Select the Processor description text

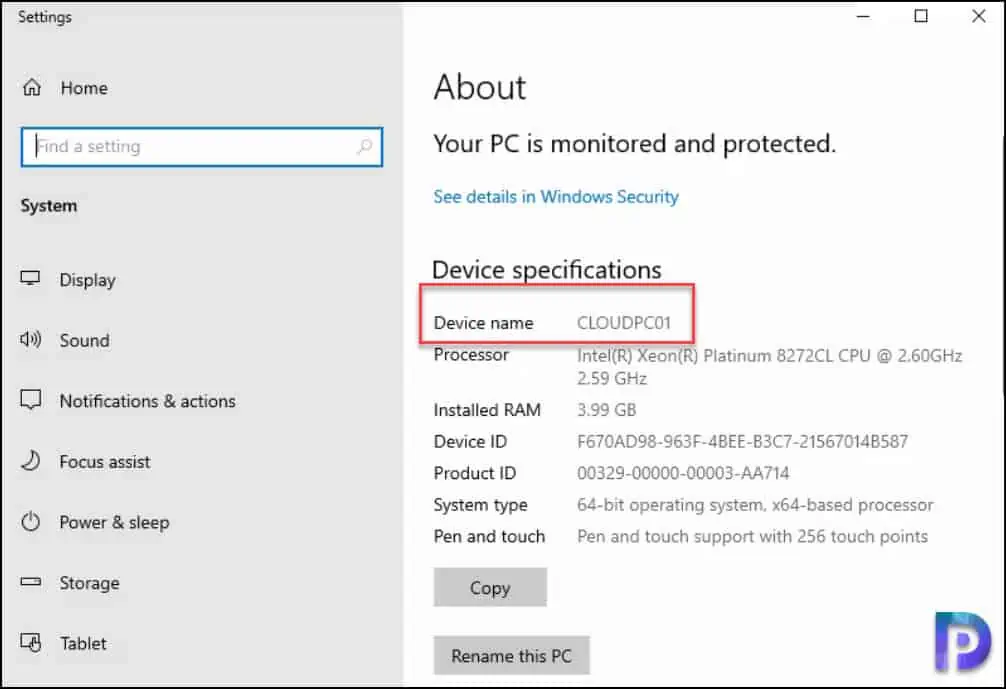769,366
